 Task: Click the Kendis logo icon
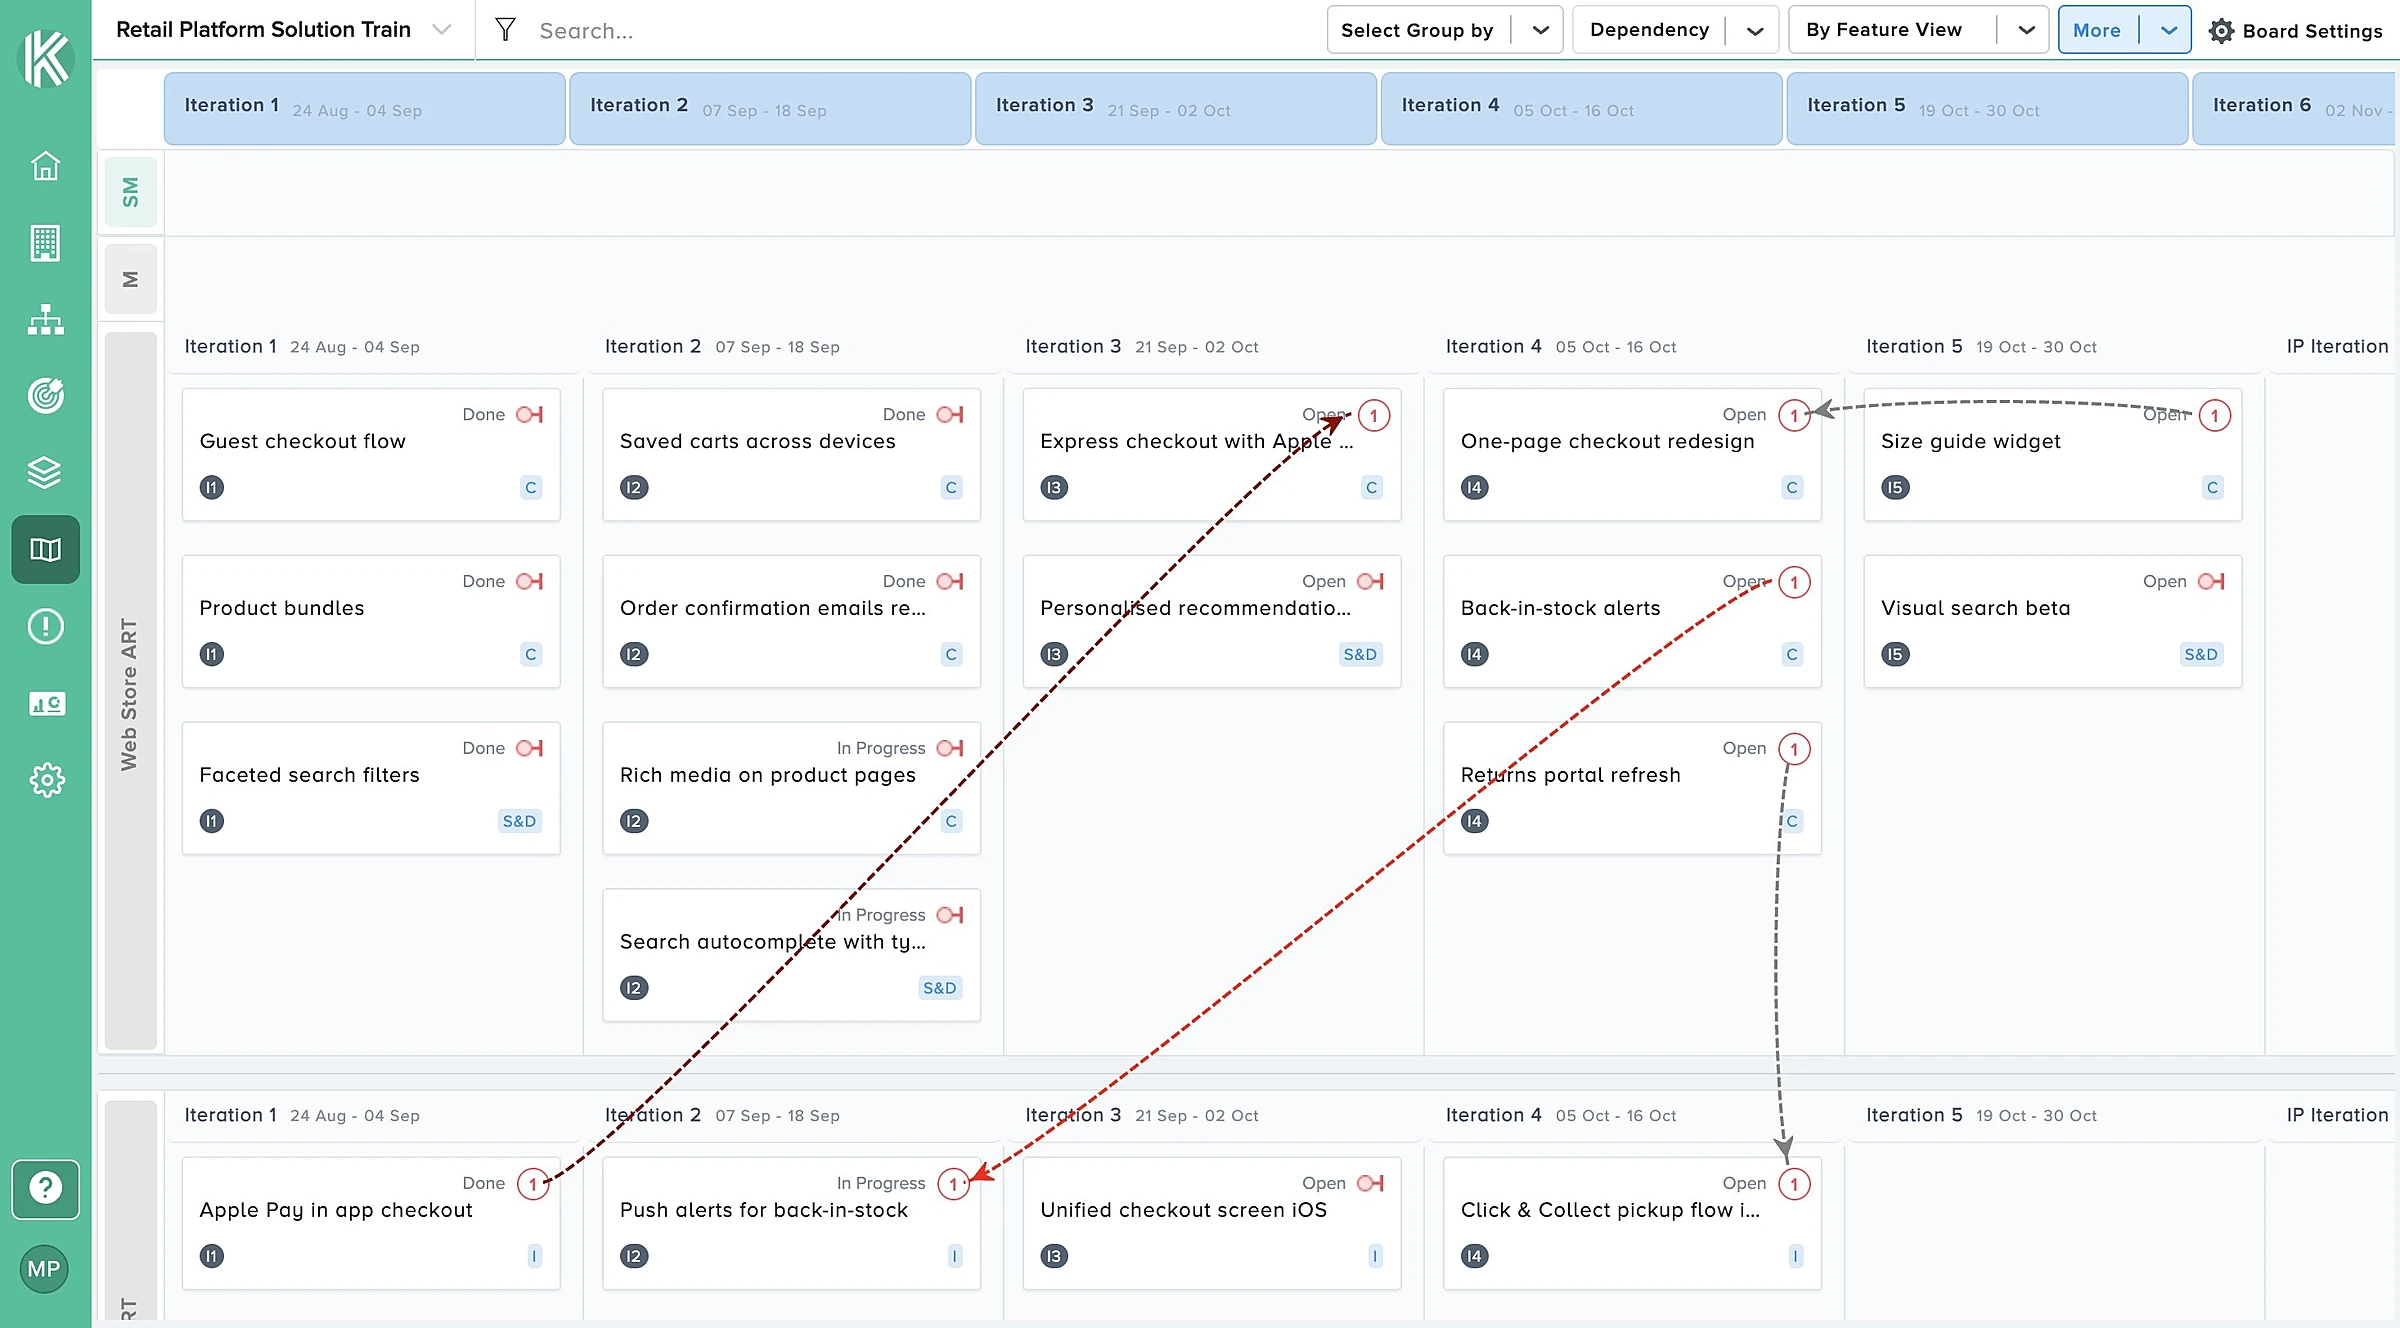pos(46,58)
